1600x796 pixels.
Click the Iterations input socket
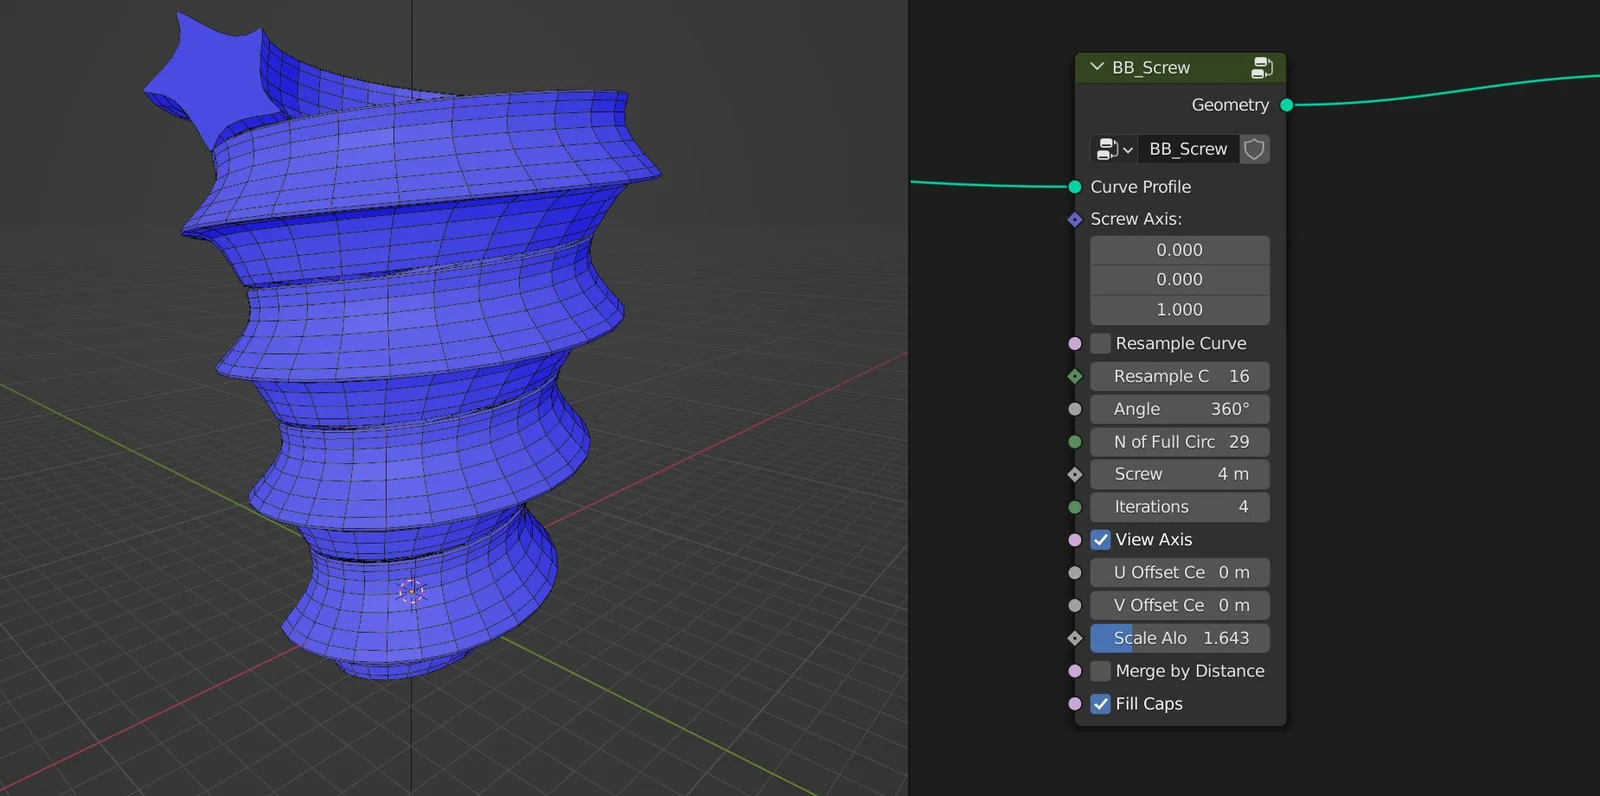(x=1075, y=507)
